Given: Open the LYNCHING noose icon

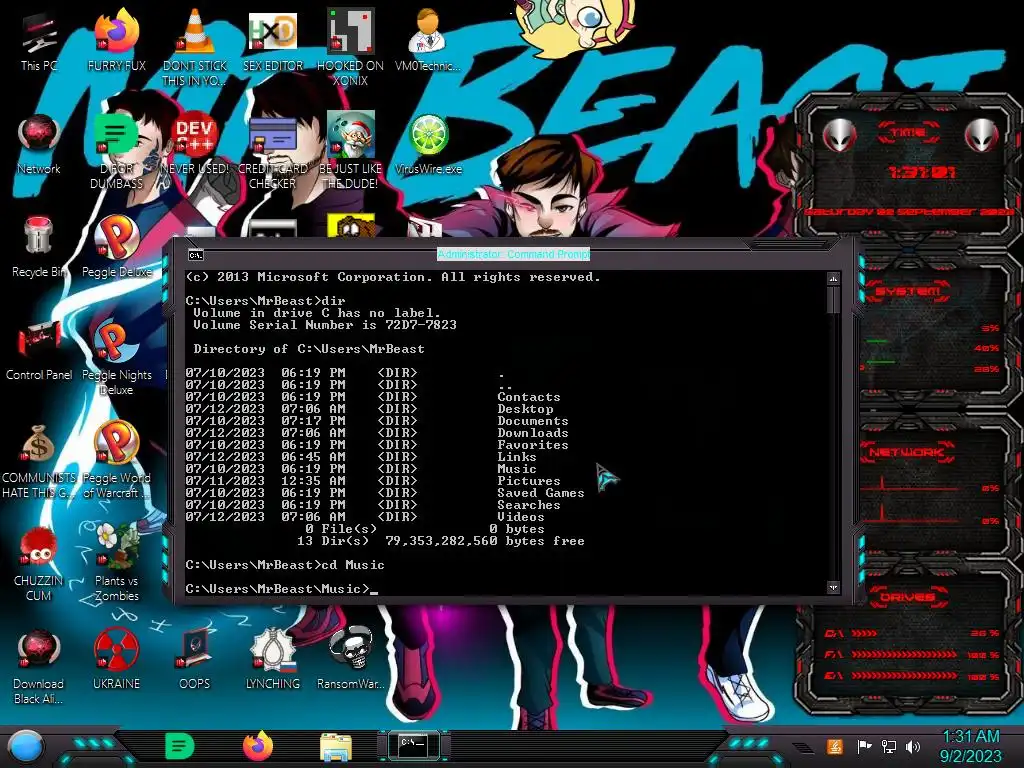Looking at the screenshot, I should click(x=272, y=660).
